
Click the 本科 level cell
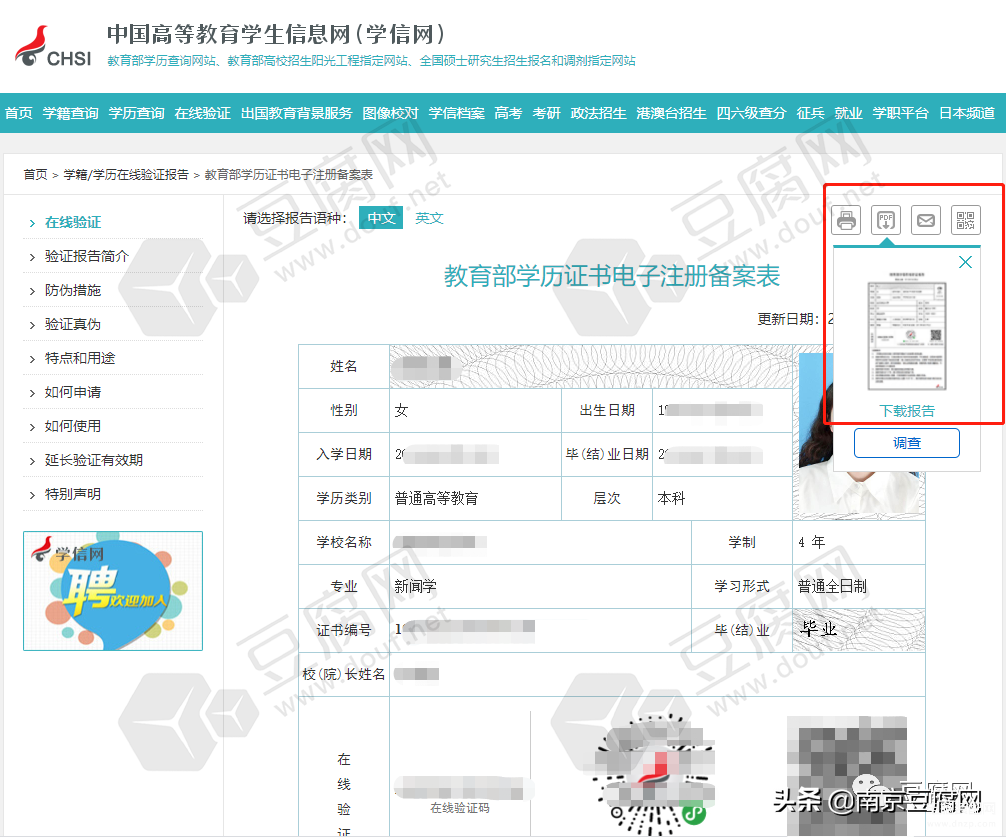722,498
